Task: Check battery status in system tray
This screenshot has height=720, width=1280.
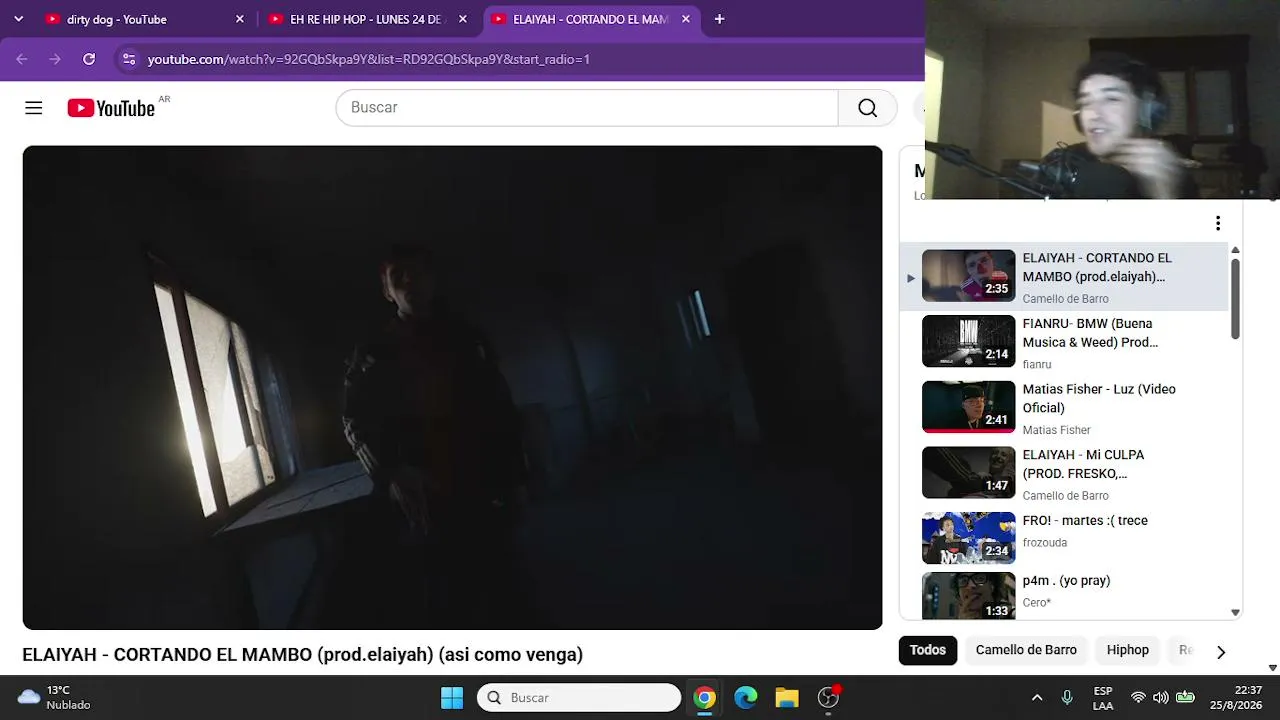Action: pyautogui.click(x=1185, y=698)
